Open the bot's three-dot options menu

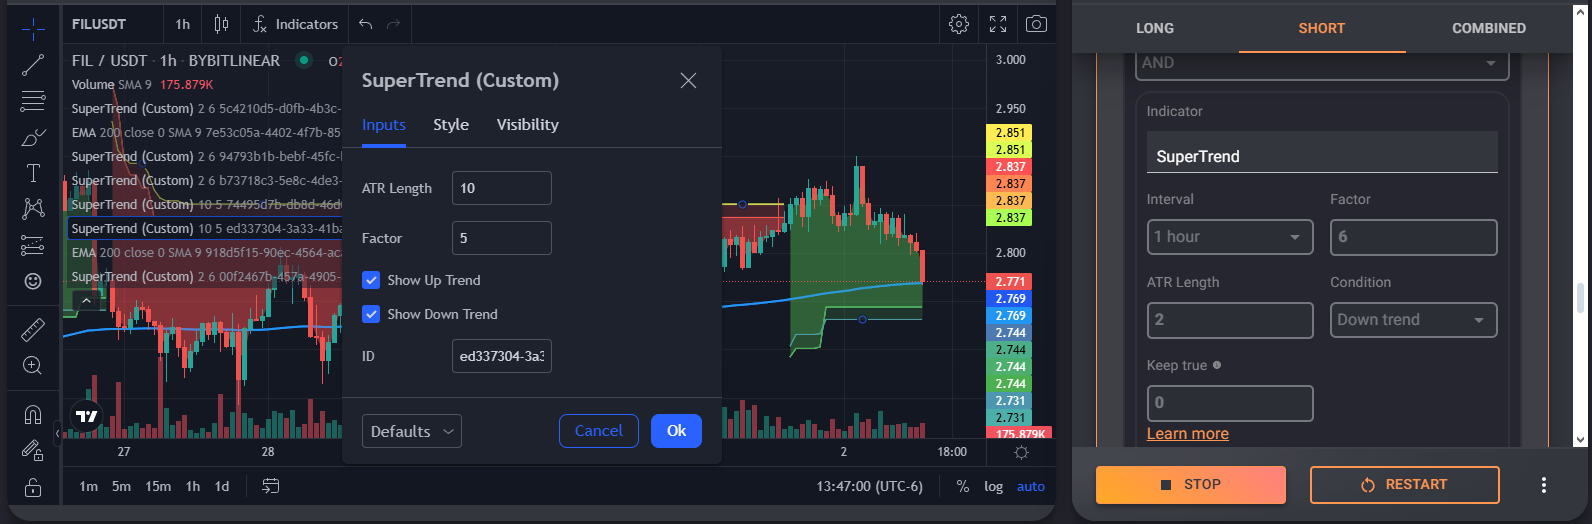pos(1543,485)
